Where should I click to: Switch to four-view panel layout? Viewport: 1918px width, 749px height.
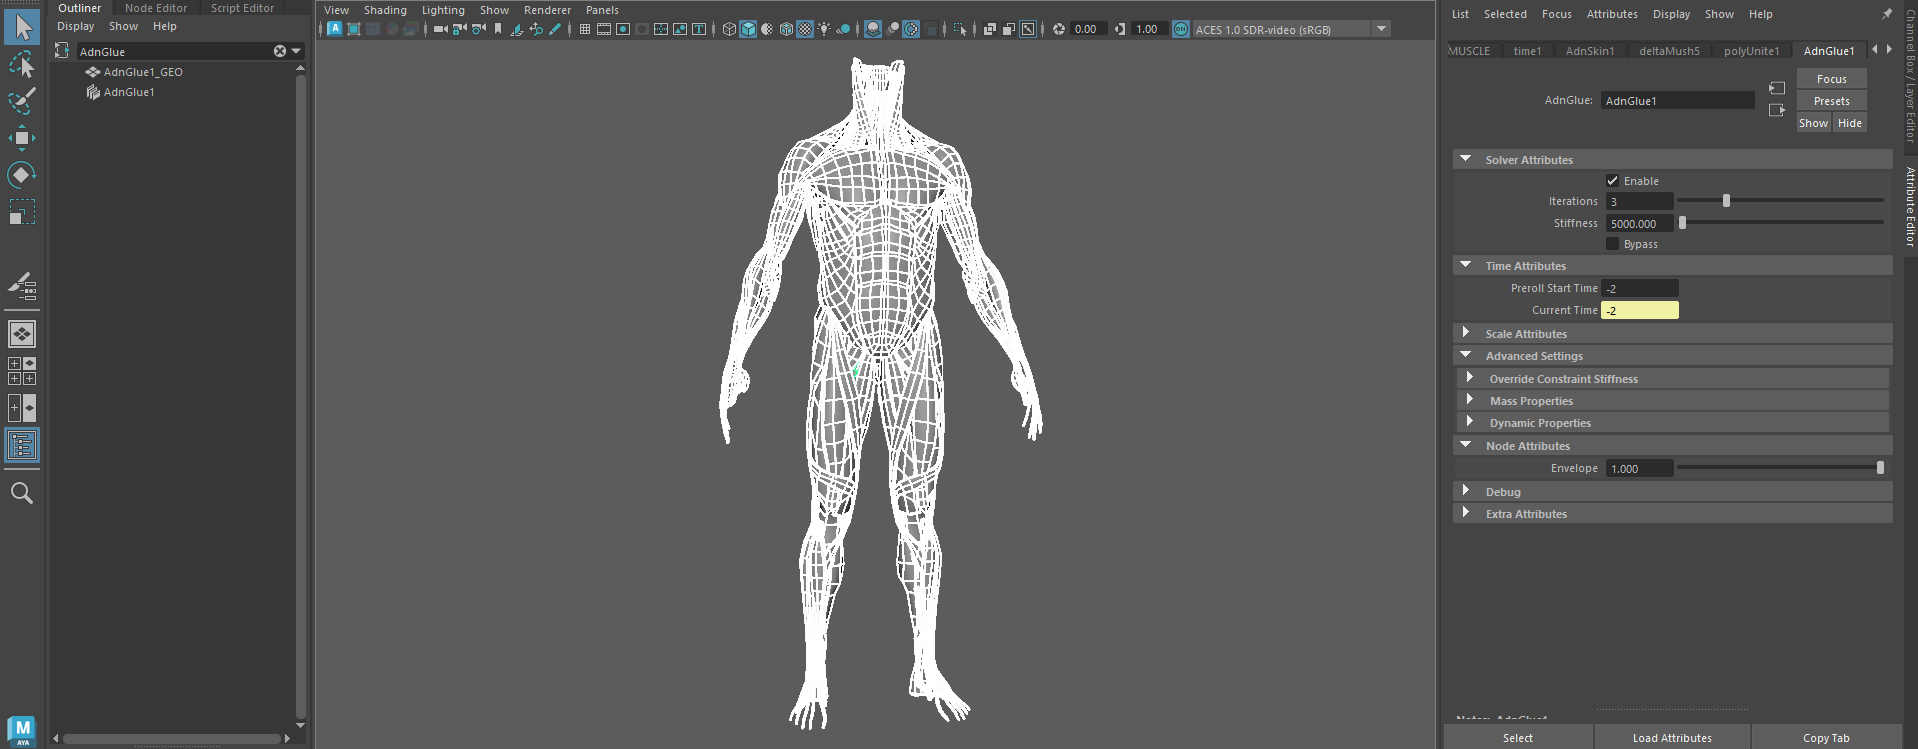pyautogui.click(x=21, y=371)
